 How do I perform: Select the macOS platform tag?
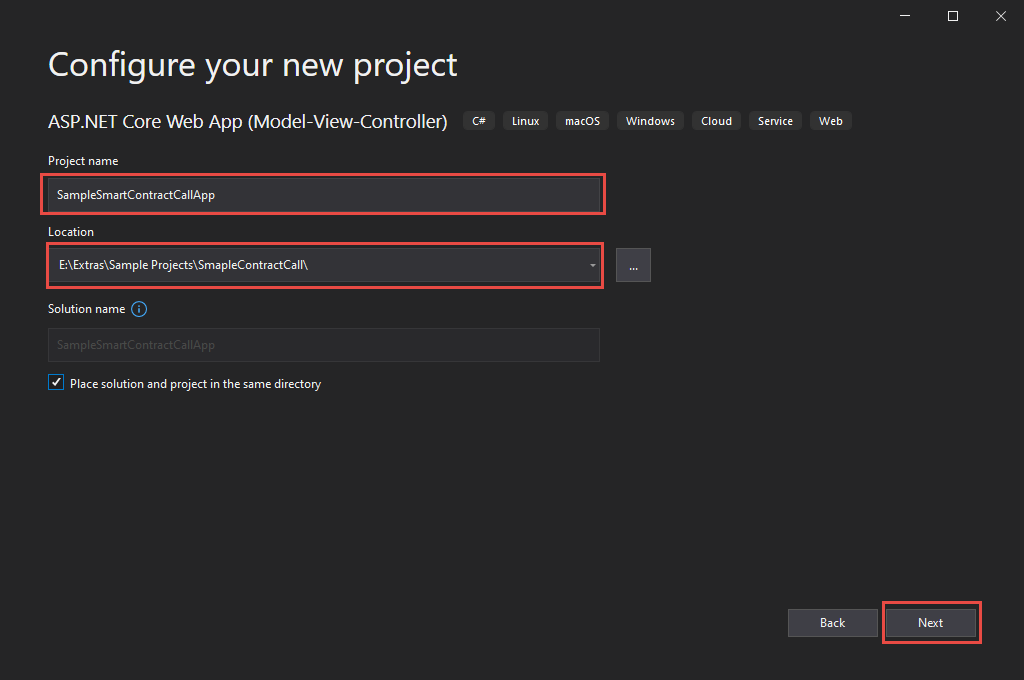click(x=582, y=120)
